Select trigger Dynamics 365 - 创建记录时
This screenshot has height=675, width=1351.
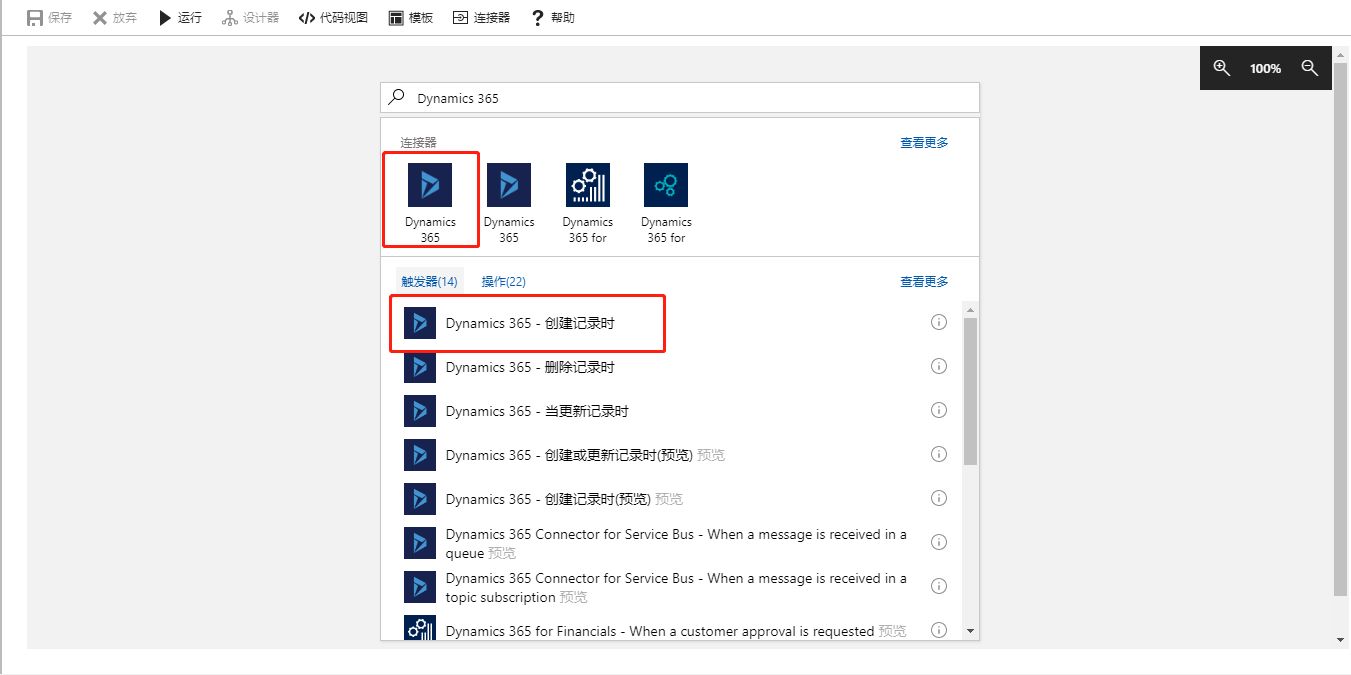670,323
